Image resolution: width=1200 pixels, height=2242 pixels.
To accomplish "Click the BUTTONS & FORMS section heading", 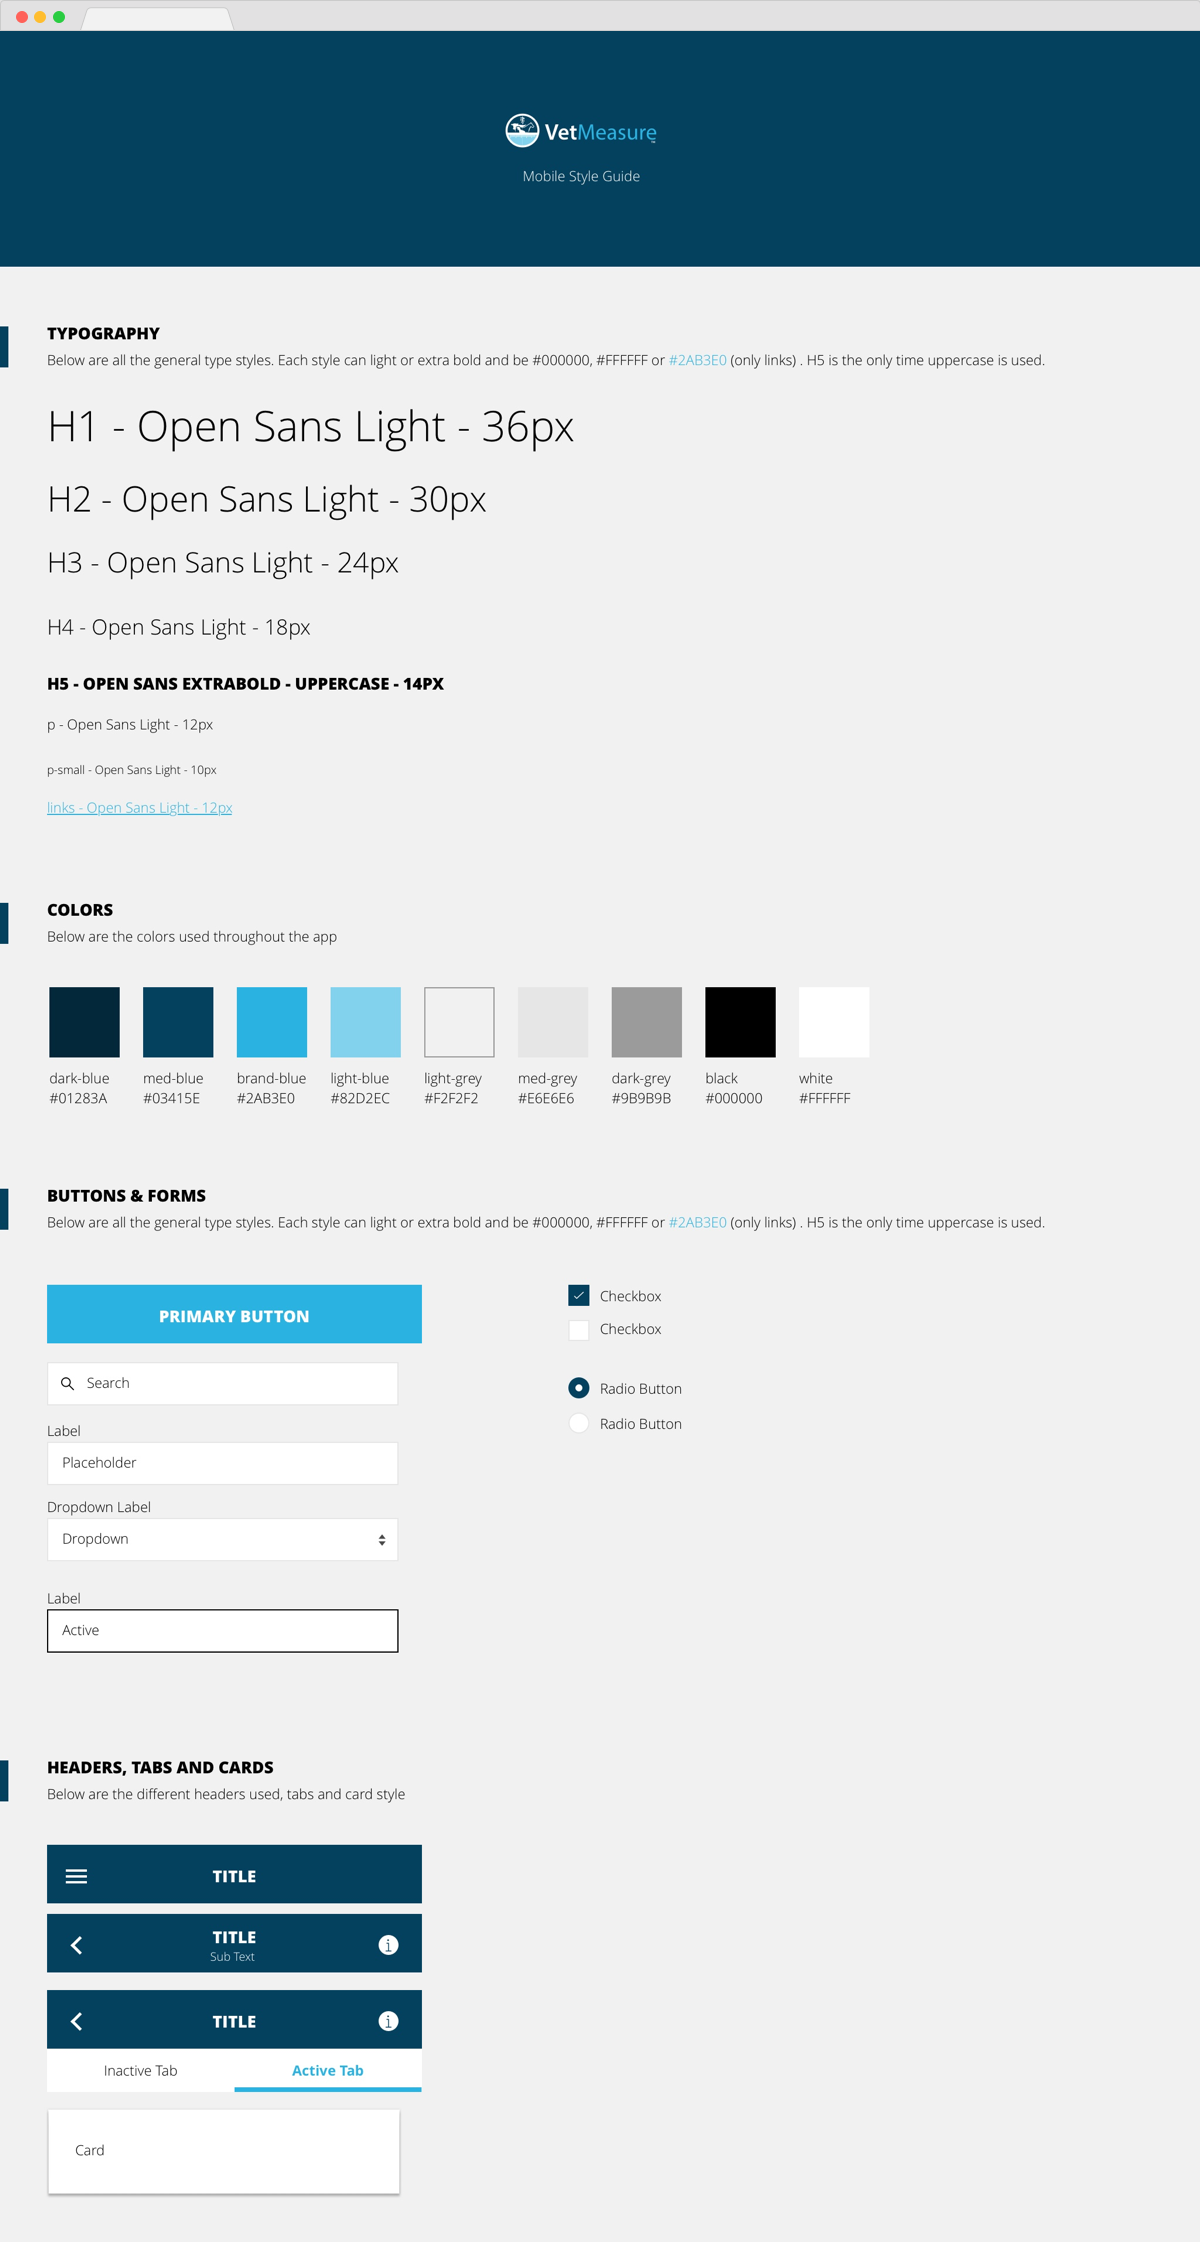I will 126,1196.
